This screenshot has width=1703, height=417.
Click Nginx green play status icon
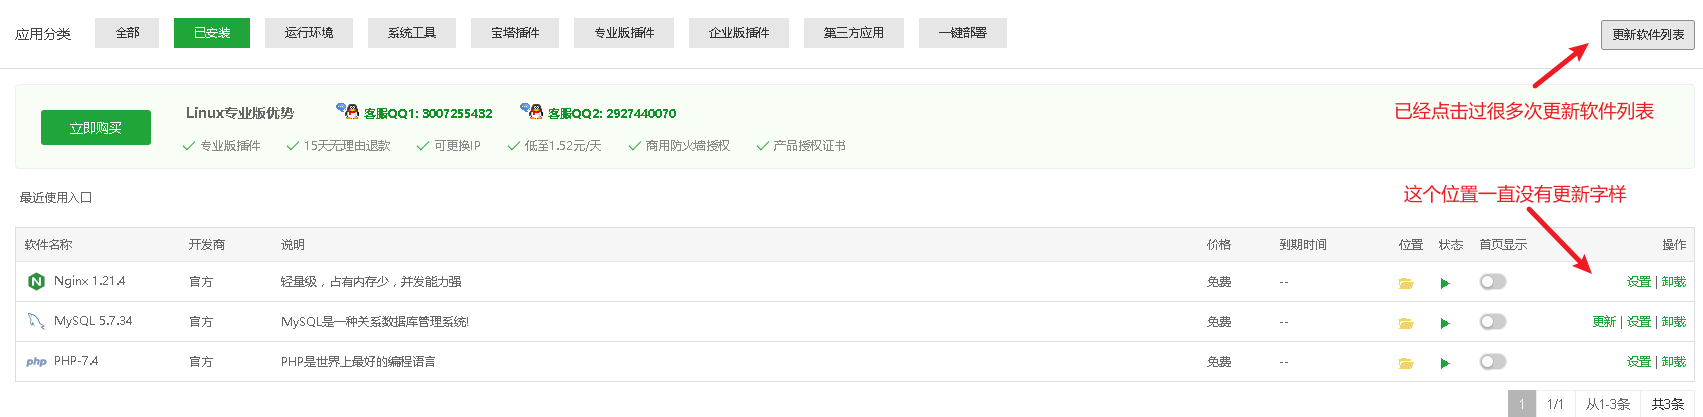pyautogui.click(x=1445, y=283)
